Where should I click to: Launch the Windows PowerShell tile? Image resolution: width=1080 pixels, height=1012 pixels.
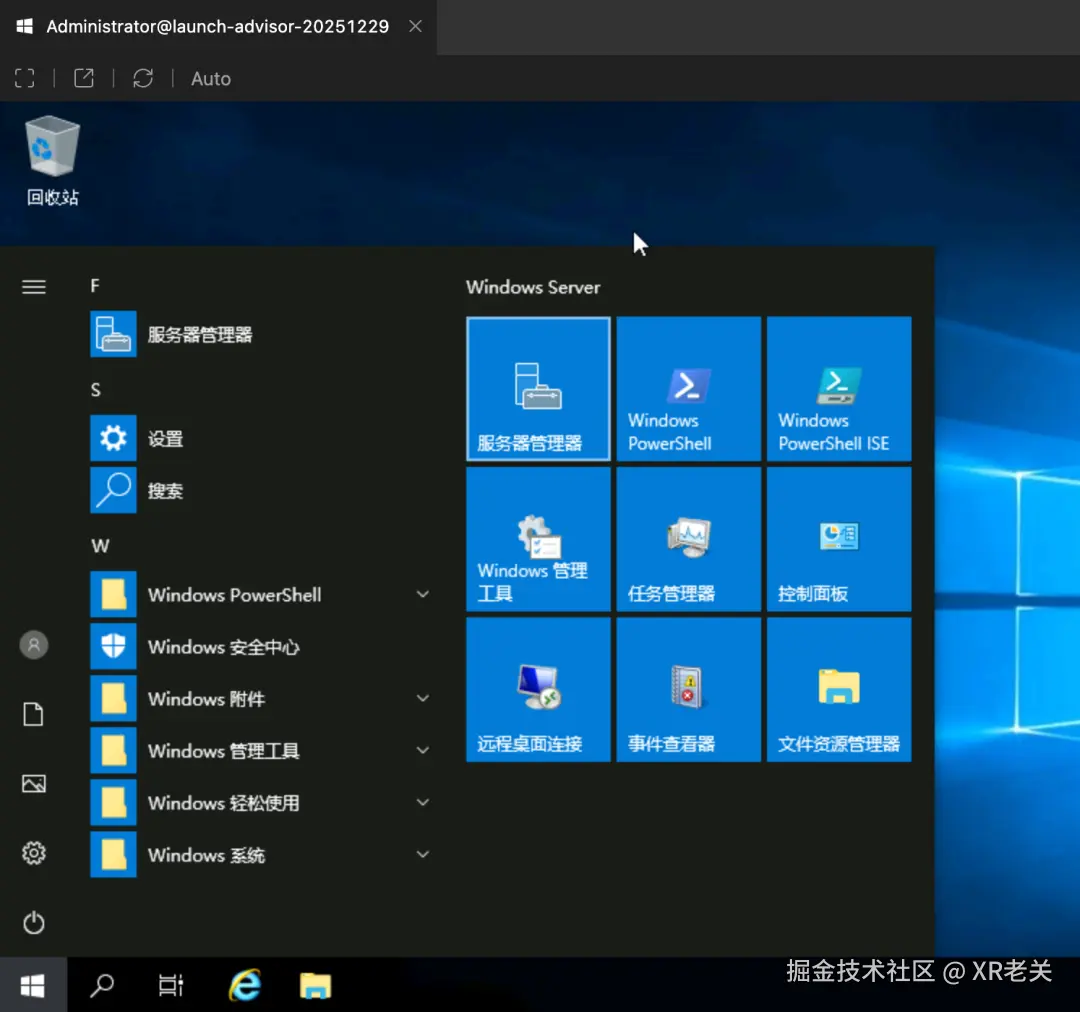tap(688, 389)
